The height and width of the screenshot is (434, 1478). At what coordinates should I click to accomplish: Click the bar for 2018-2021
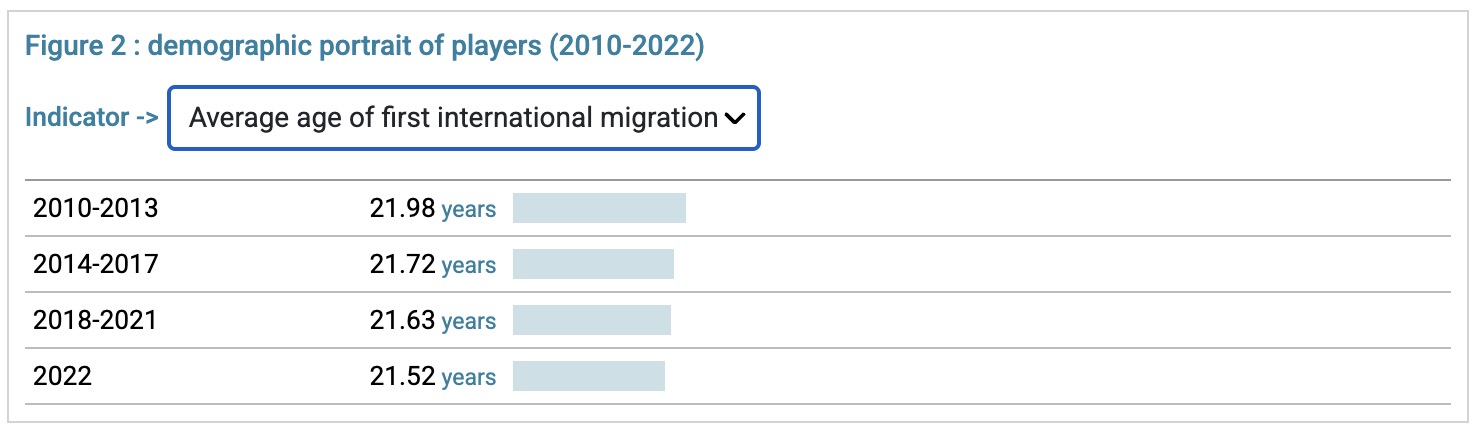click(592, 320)
